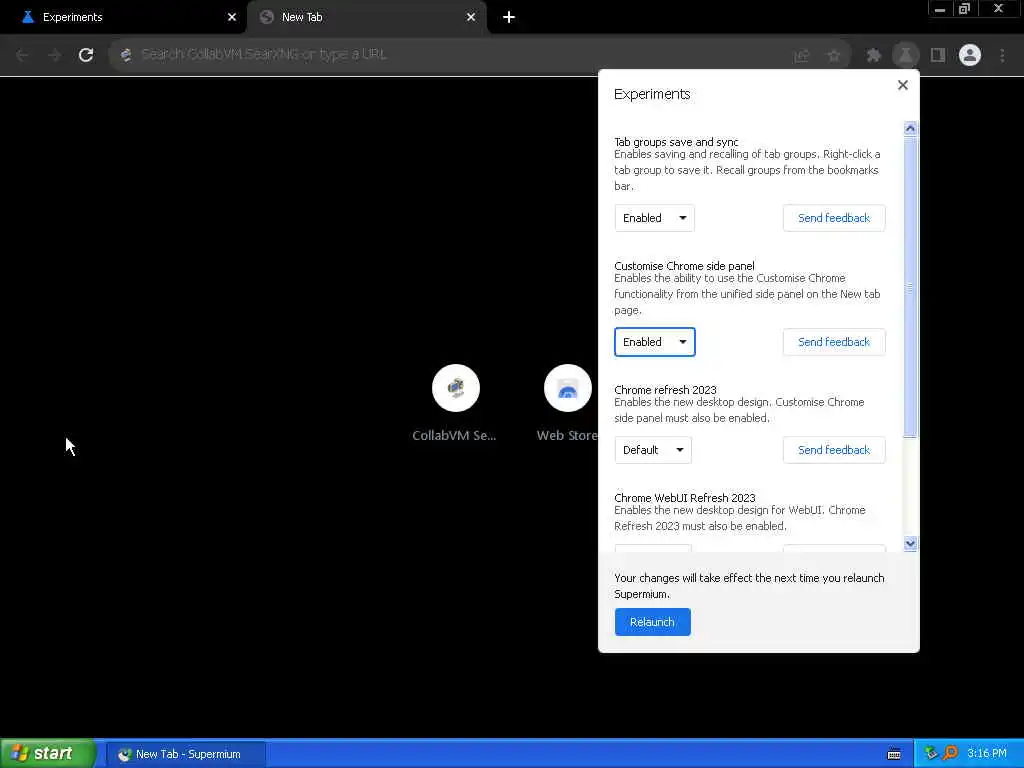
Task: Click the first system tray icon
Action: [931, 754]
